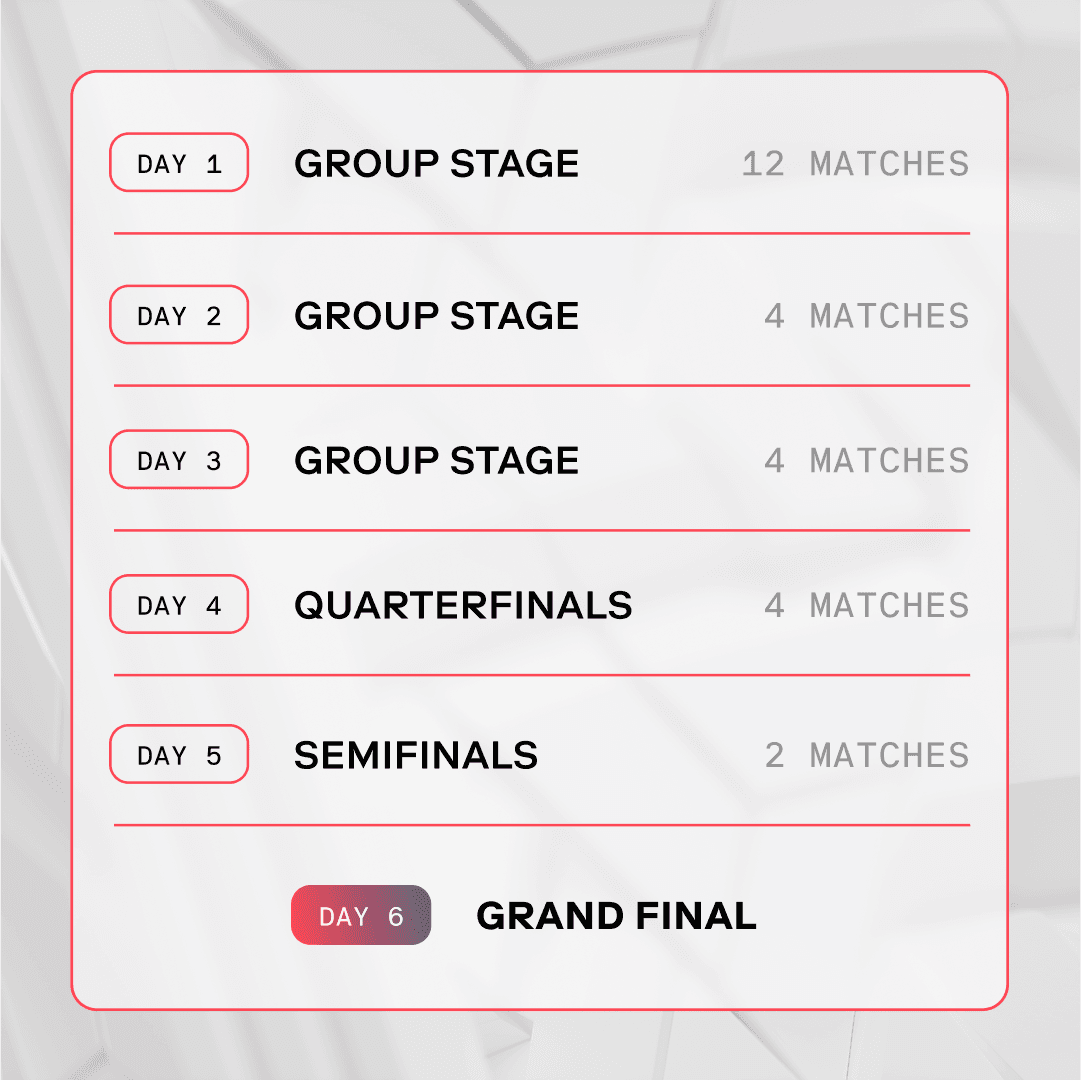View the 12 MATCHES label
1081x1080 pixels.
pyautogui.click(x=856, y=164)
